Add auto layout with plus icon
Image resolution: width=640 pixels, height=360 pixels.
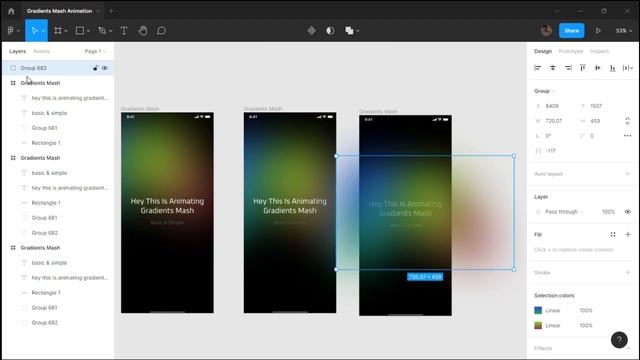coord(628,173)
